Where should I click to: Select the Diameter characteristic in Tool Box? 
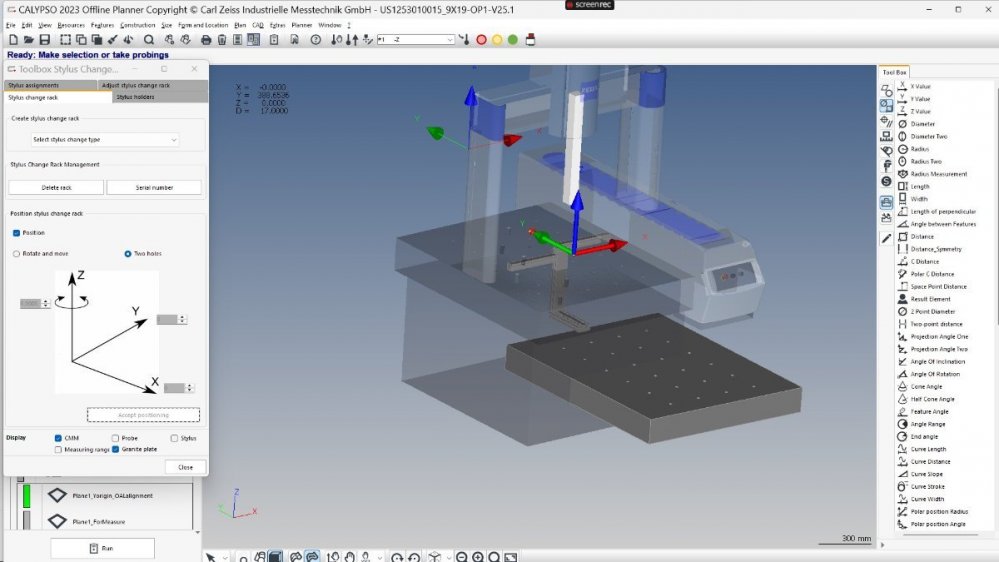tap(922, 124)
